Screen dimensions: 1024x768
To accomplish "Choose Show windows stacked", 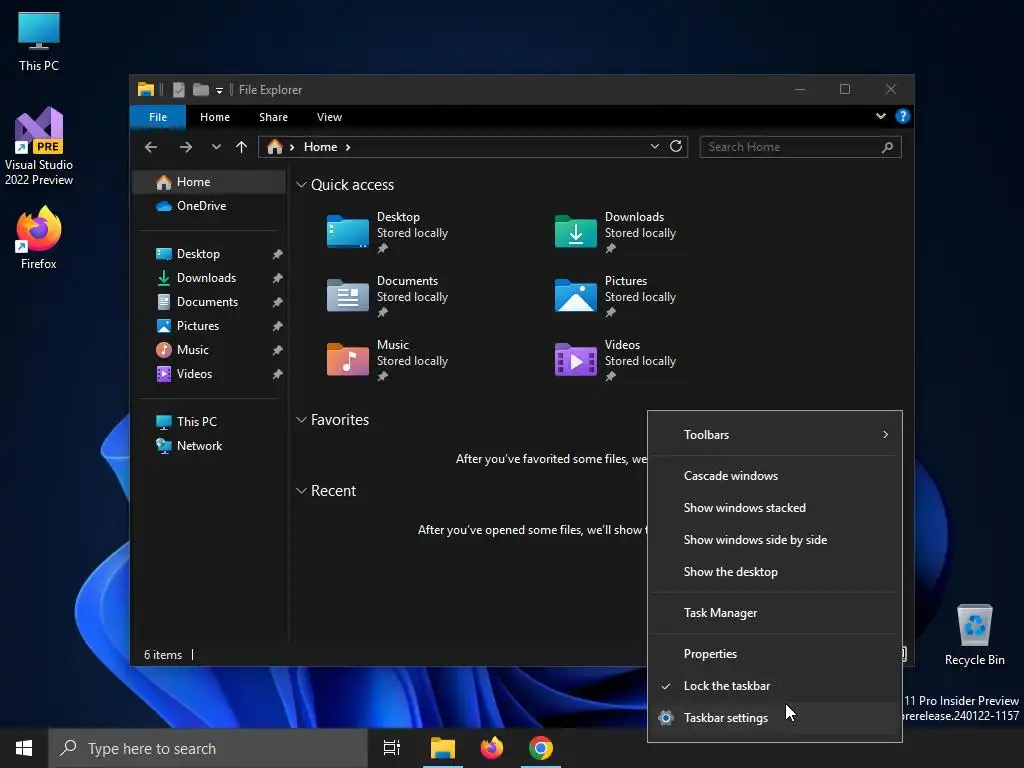I will pyautogui.click(x=775, y=508).
